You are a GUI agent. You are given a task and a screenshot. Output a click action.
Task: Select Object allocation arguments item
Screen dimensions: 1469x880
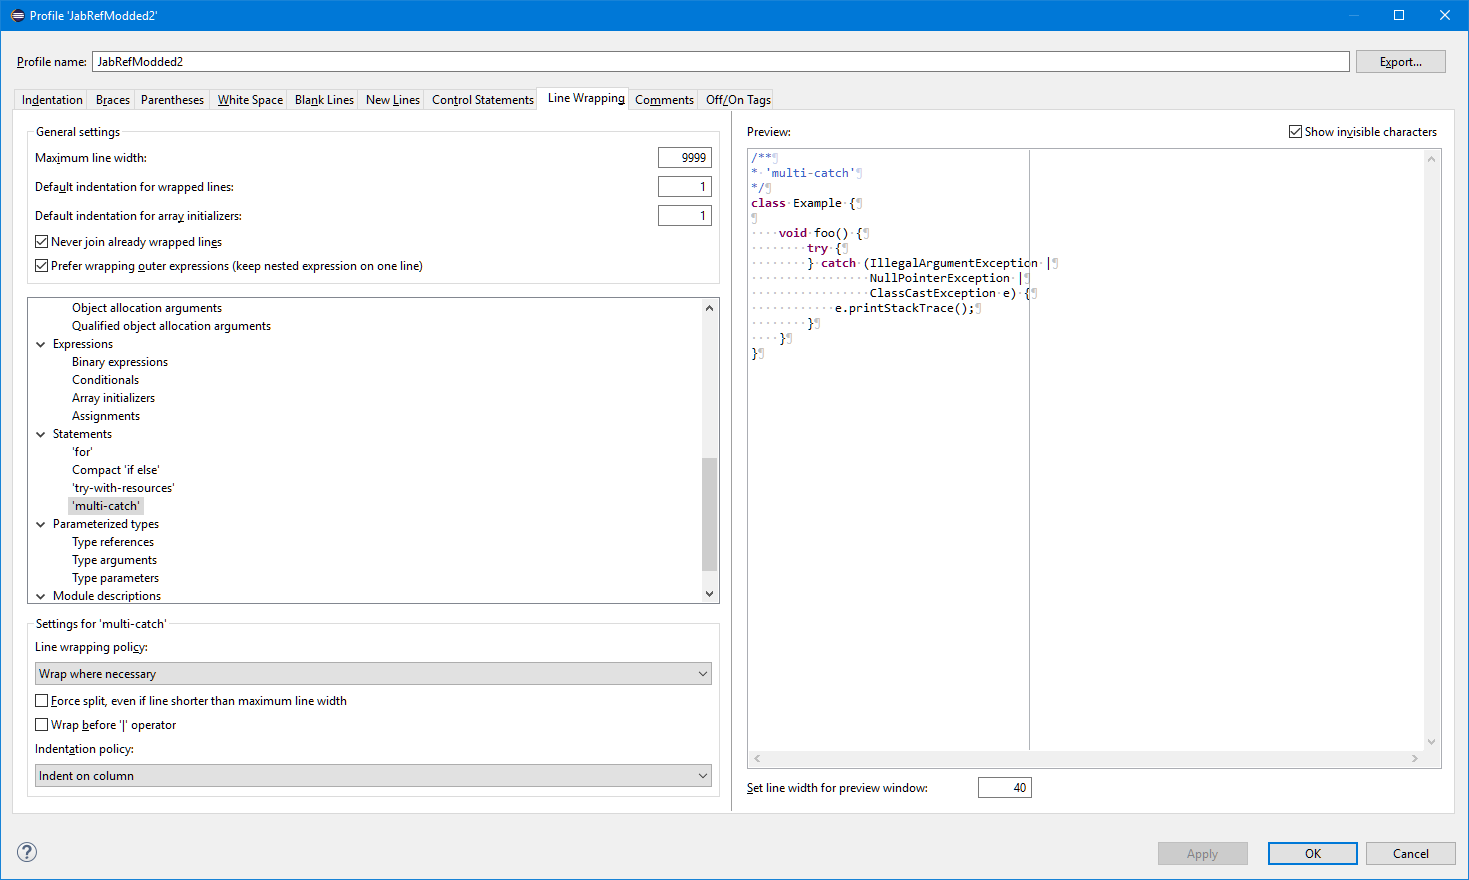tap(147, 308)
